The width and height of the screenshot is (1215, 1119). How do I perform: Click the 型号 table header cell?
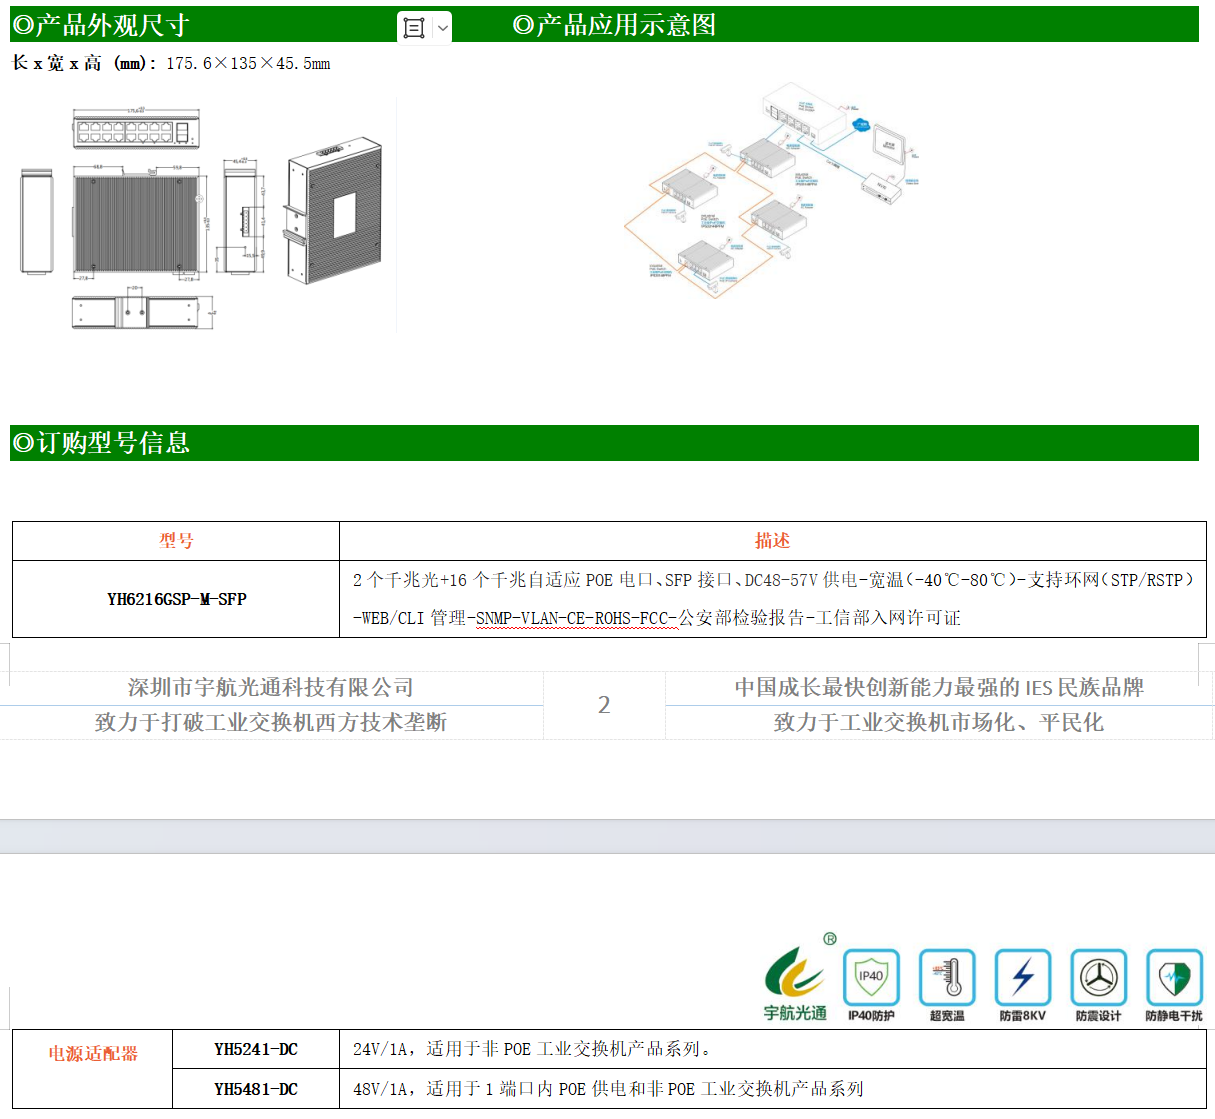point(176,541)
